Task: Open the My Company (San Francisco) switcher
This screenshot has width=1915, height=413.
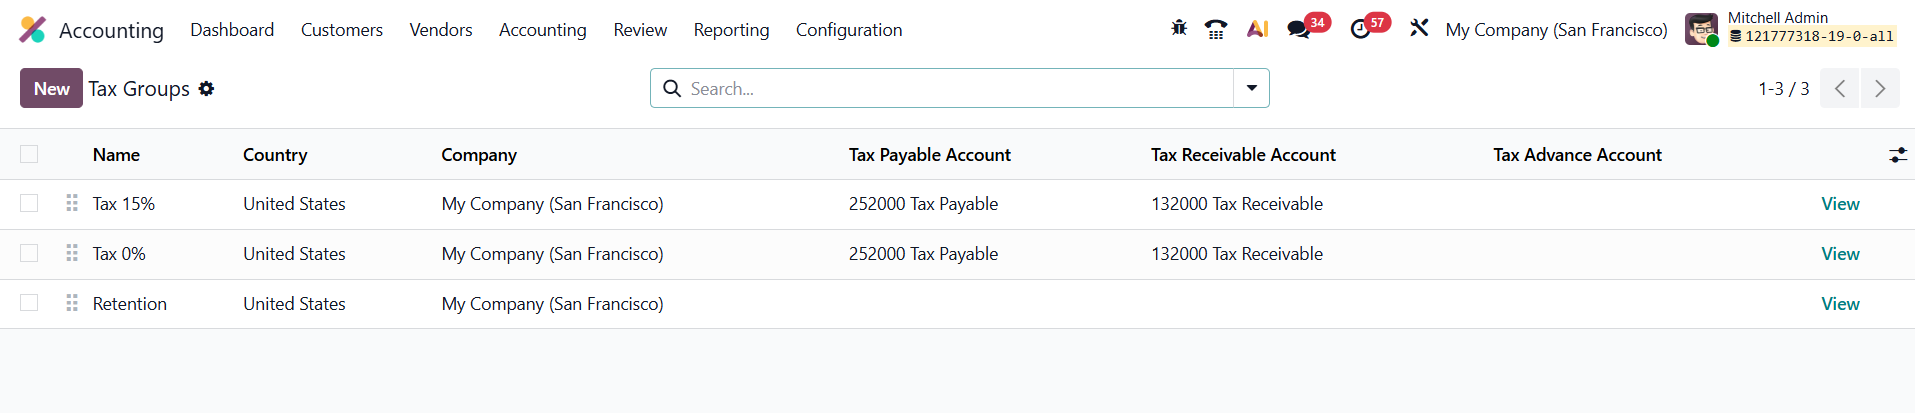Action: [1556, 30]
